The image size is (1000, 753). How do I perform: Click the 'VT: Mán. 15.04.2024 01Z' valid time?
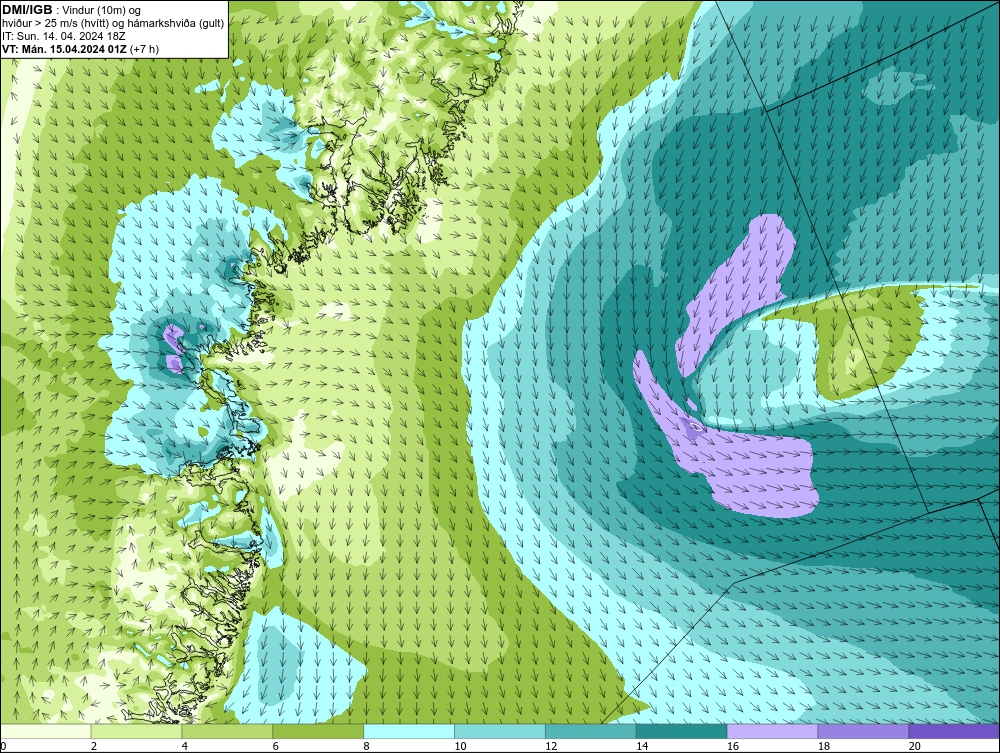pos(64,49)
